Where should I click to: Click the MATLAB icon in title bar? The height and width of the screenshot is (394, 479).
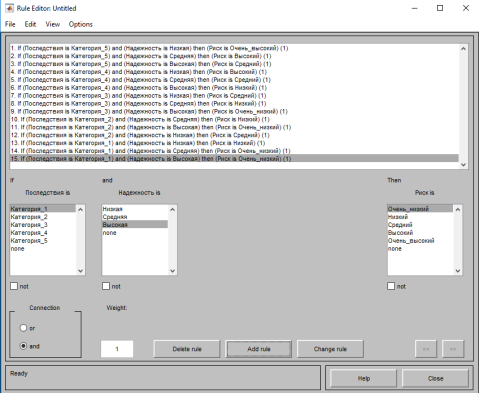(9, 8)
